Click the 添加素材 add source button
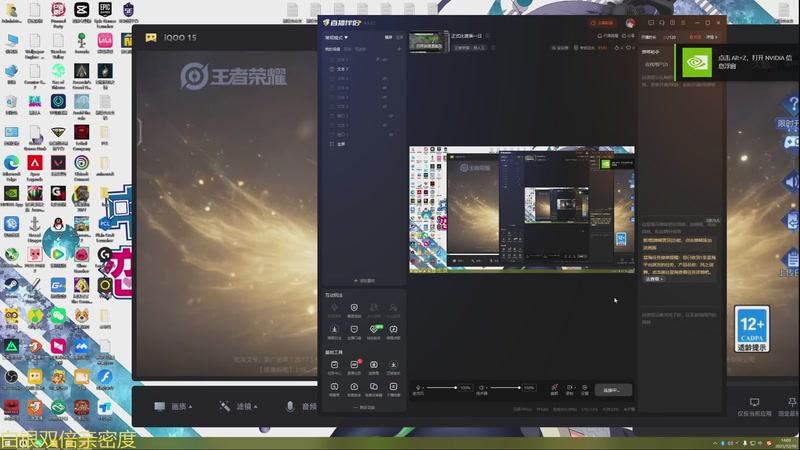Viewport: 800px width, 450px height. (364, 281)
